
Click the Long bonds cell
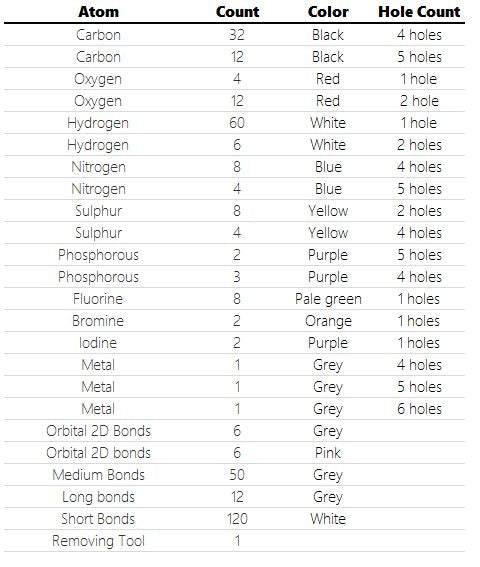pyautogui.click(x=98, y=497)
